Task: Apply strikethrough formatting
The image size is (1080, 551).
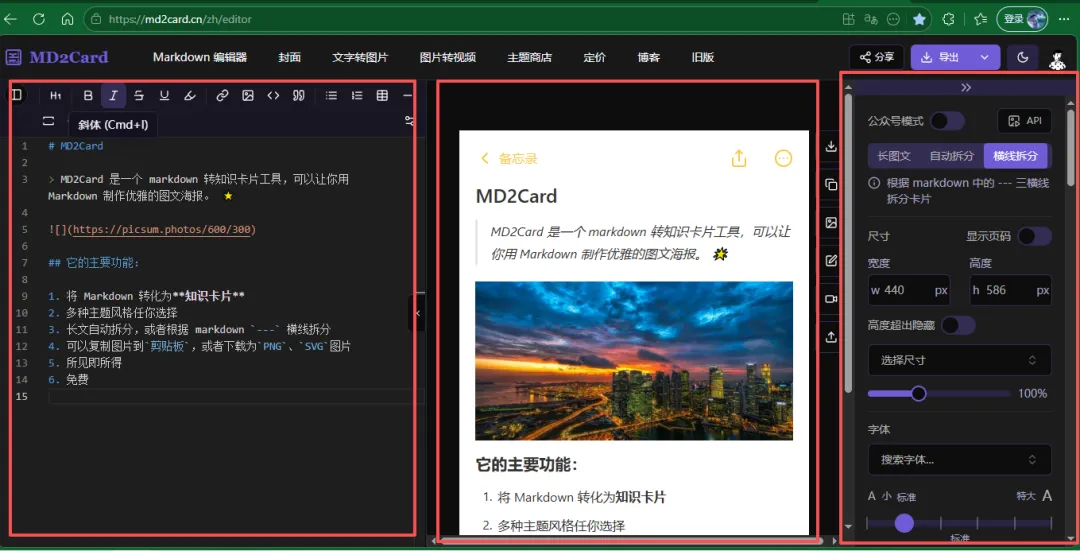Action: (139, 96)
